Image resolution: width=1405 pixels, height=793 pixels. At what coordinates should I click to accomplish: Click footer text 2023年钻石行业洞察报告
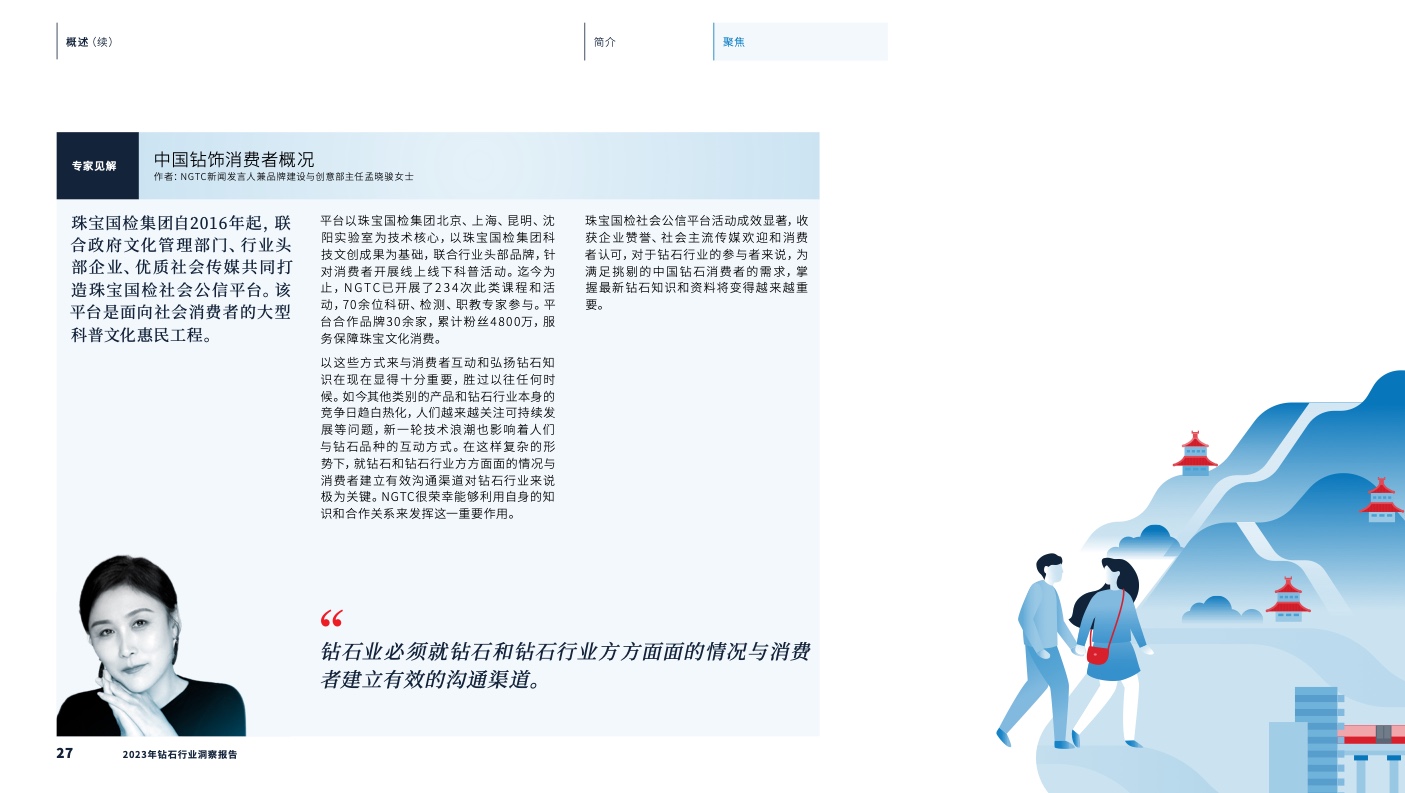(x=180, y=755)
